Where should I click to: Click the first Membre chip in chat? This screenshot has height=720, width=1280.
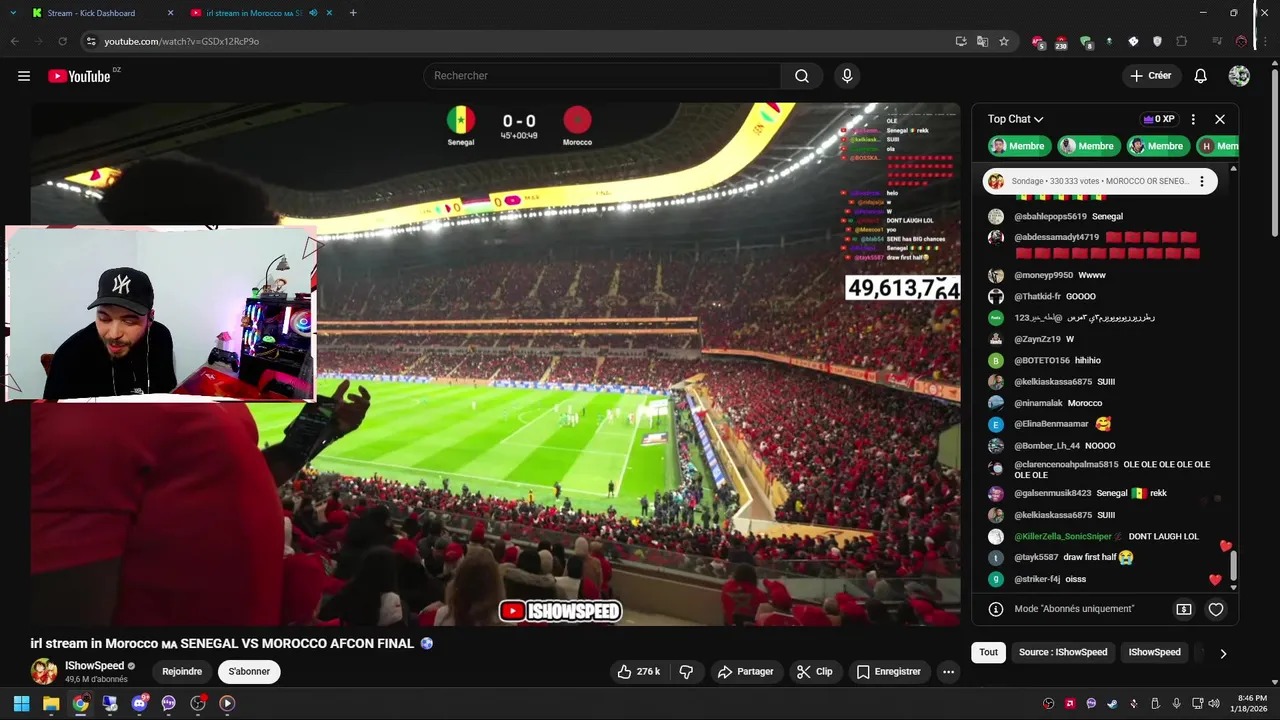pyautogui.click(x=1018, y=146)
